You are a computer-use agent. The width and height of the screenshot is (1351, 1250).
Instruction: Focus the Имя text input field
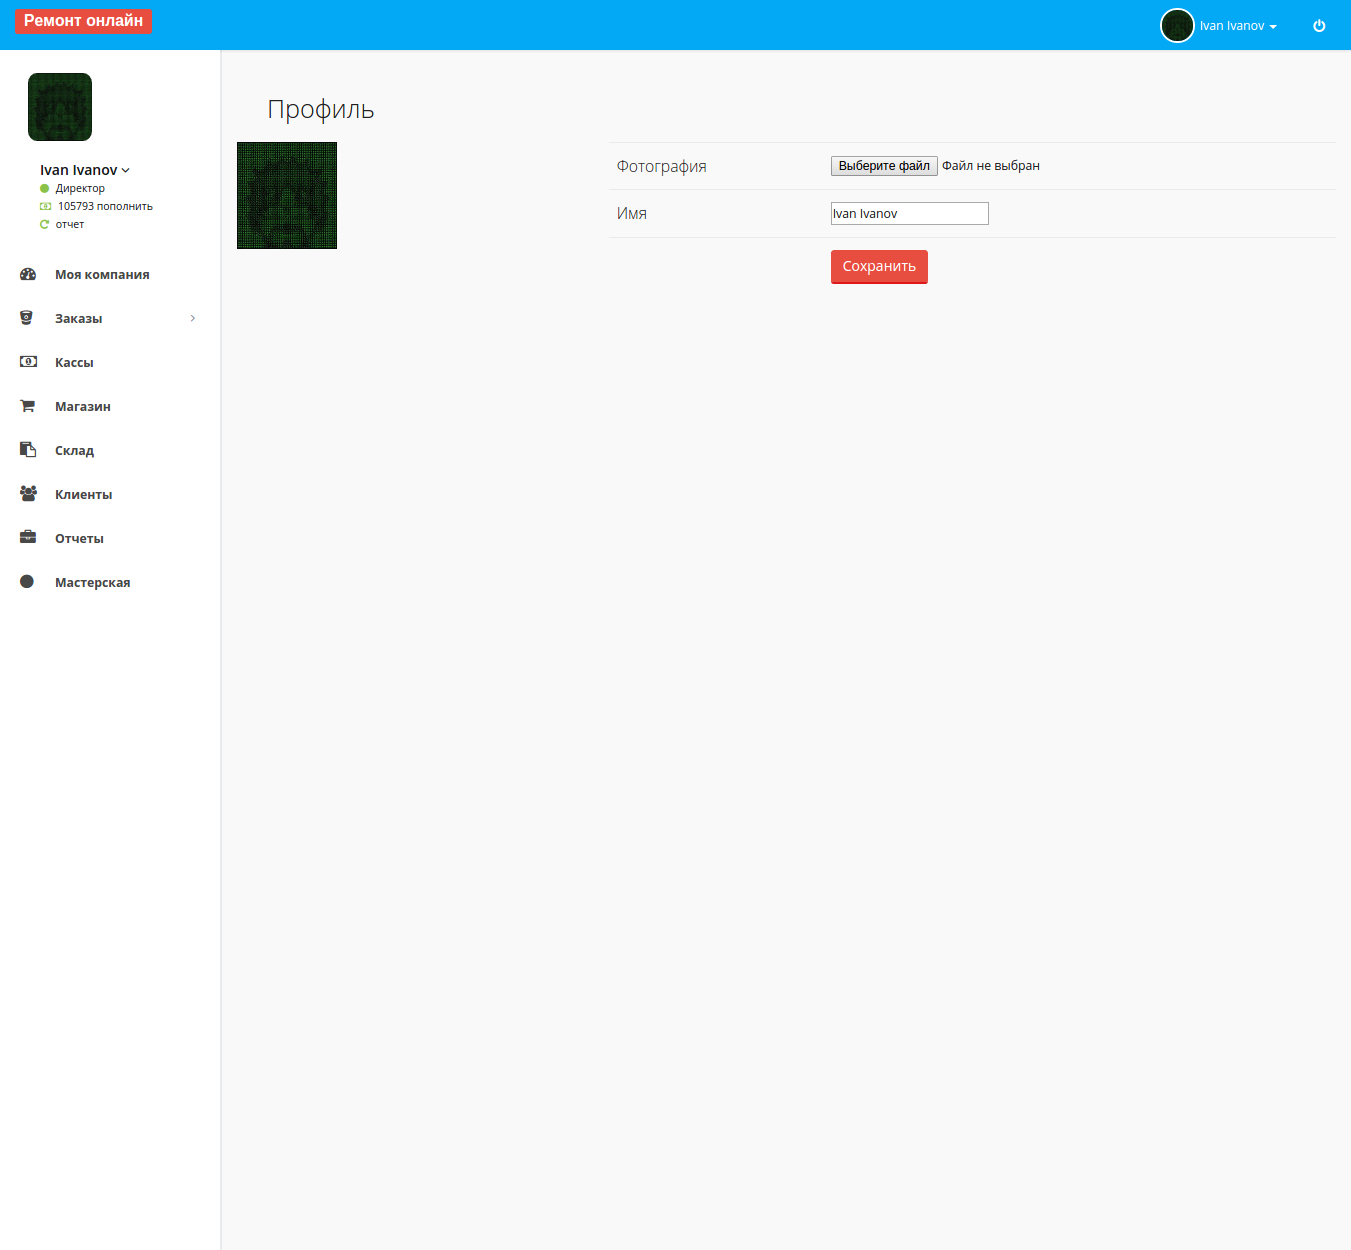tap(910, 213)
